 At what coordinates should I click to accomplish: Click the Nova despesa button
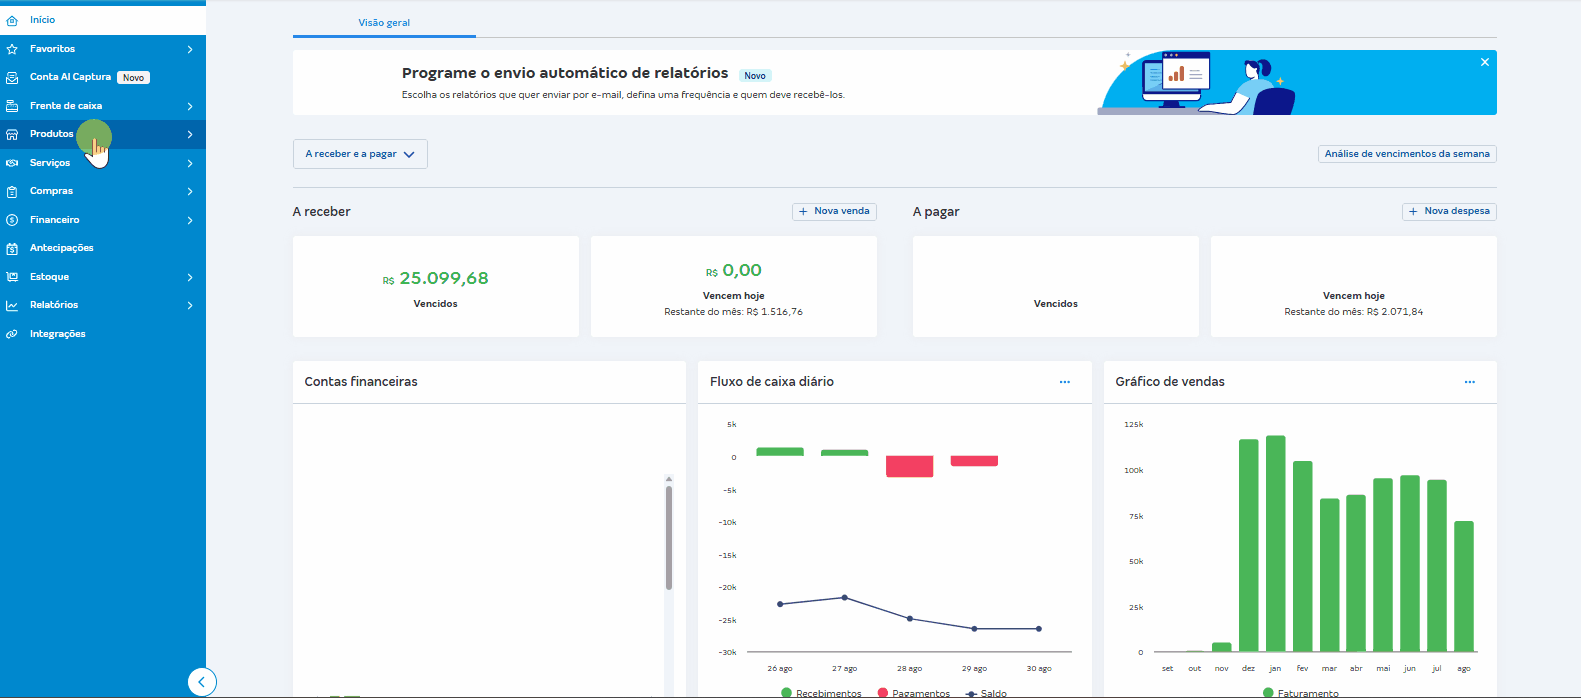point(1449,211)
